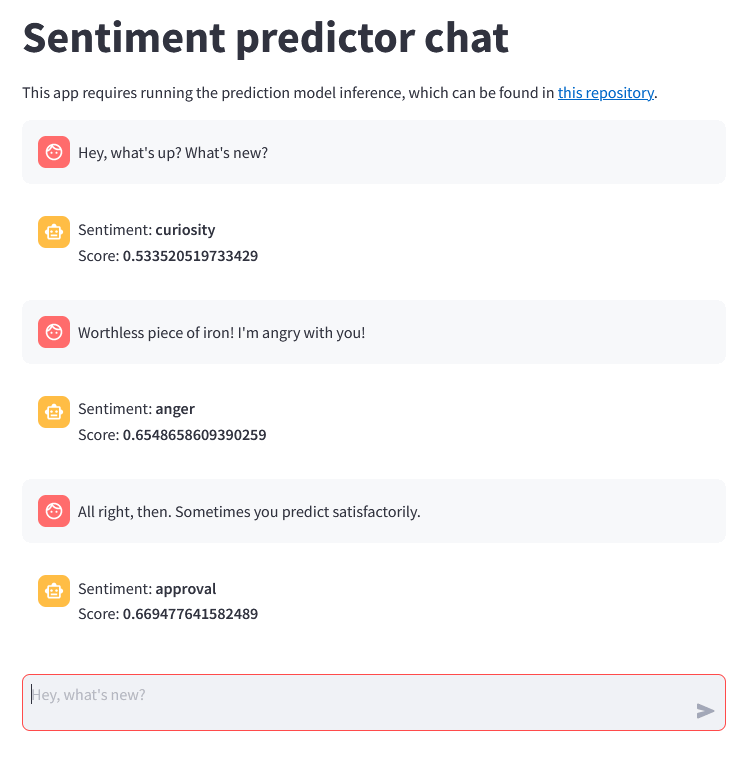Click user avatar beside "Worthless piece of iron" message
Viewport: 749px width, 757px height.
point(54,332)
